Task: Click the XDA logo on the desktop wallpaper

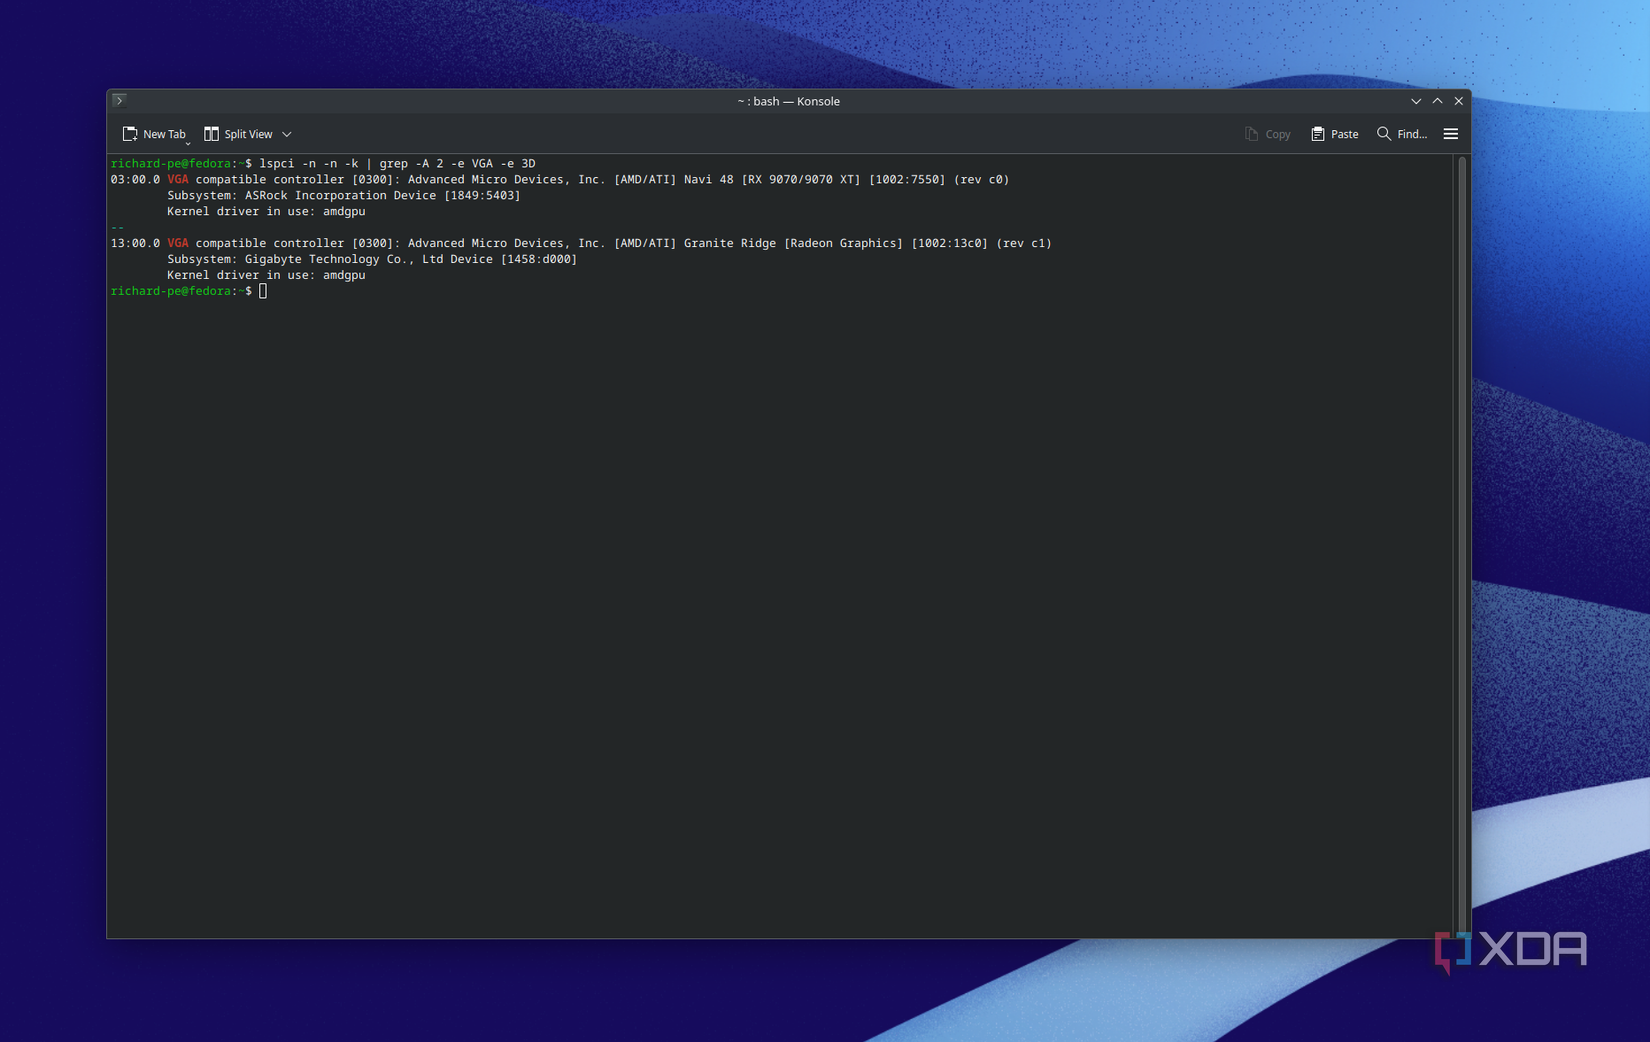Action: coord(1513,949)
